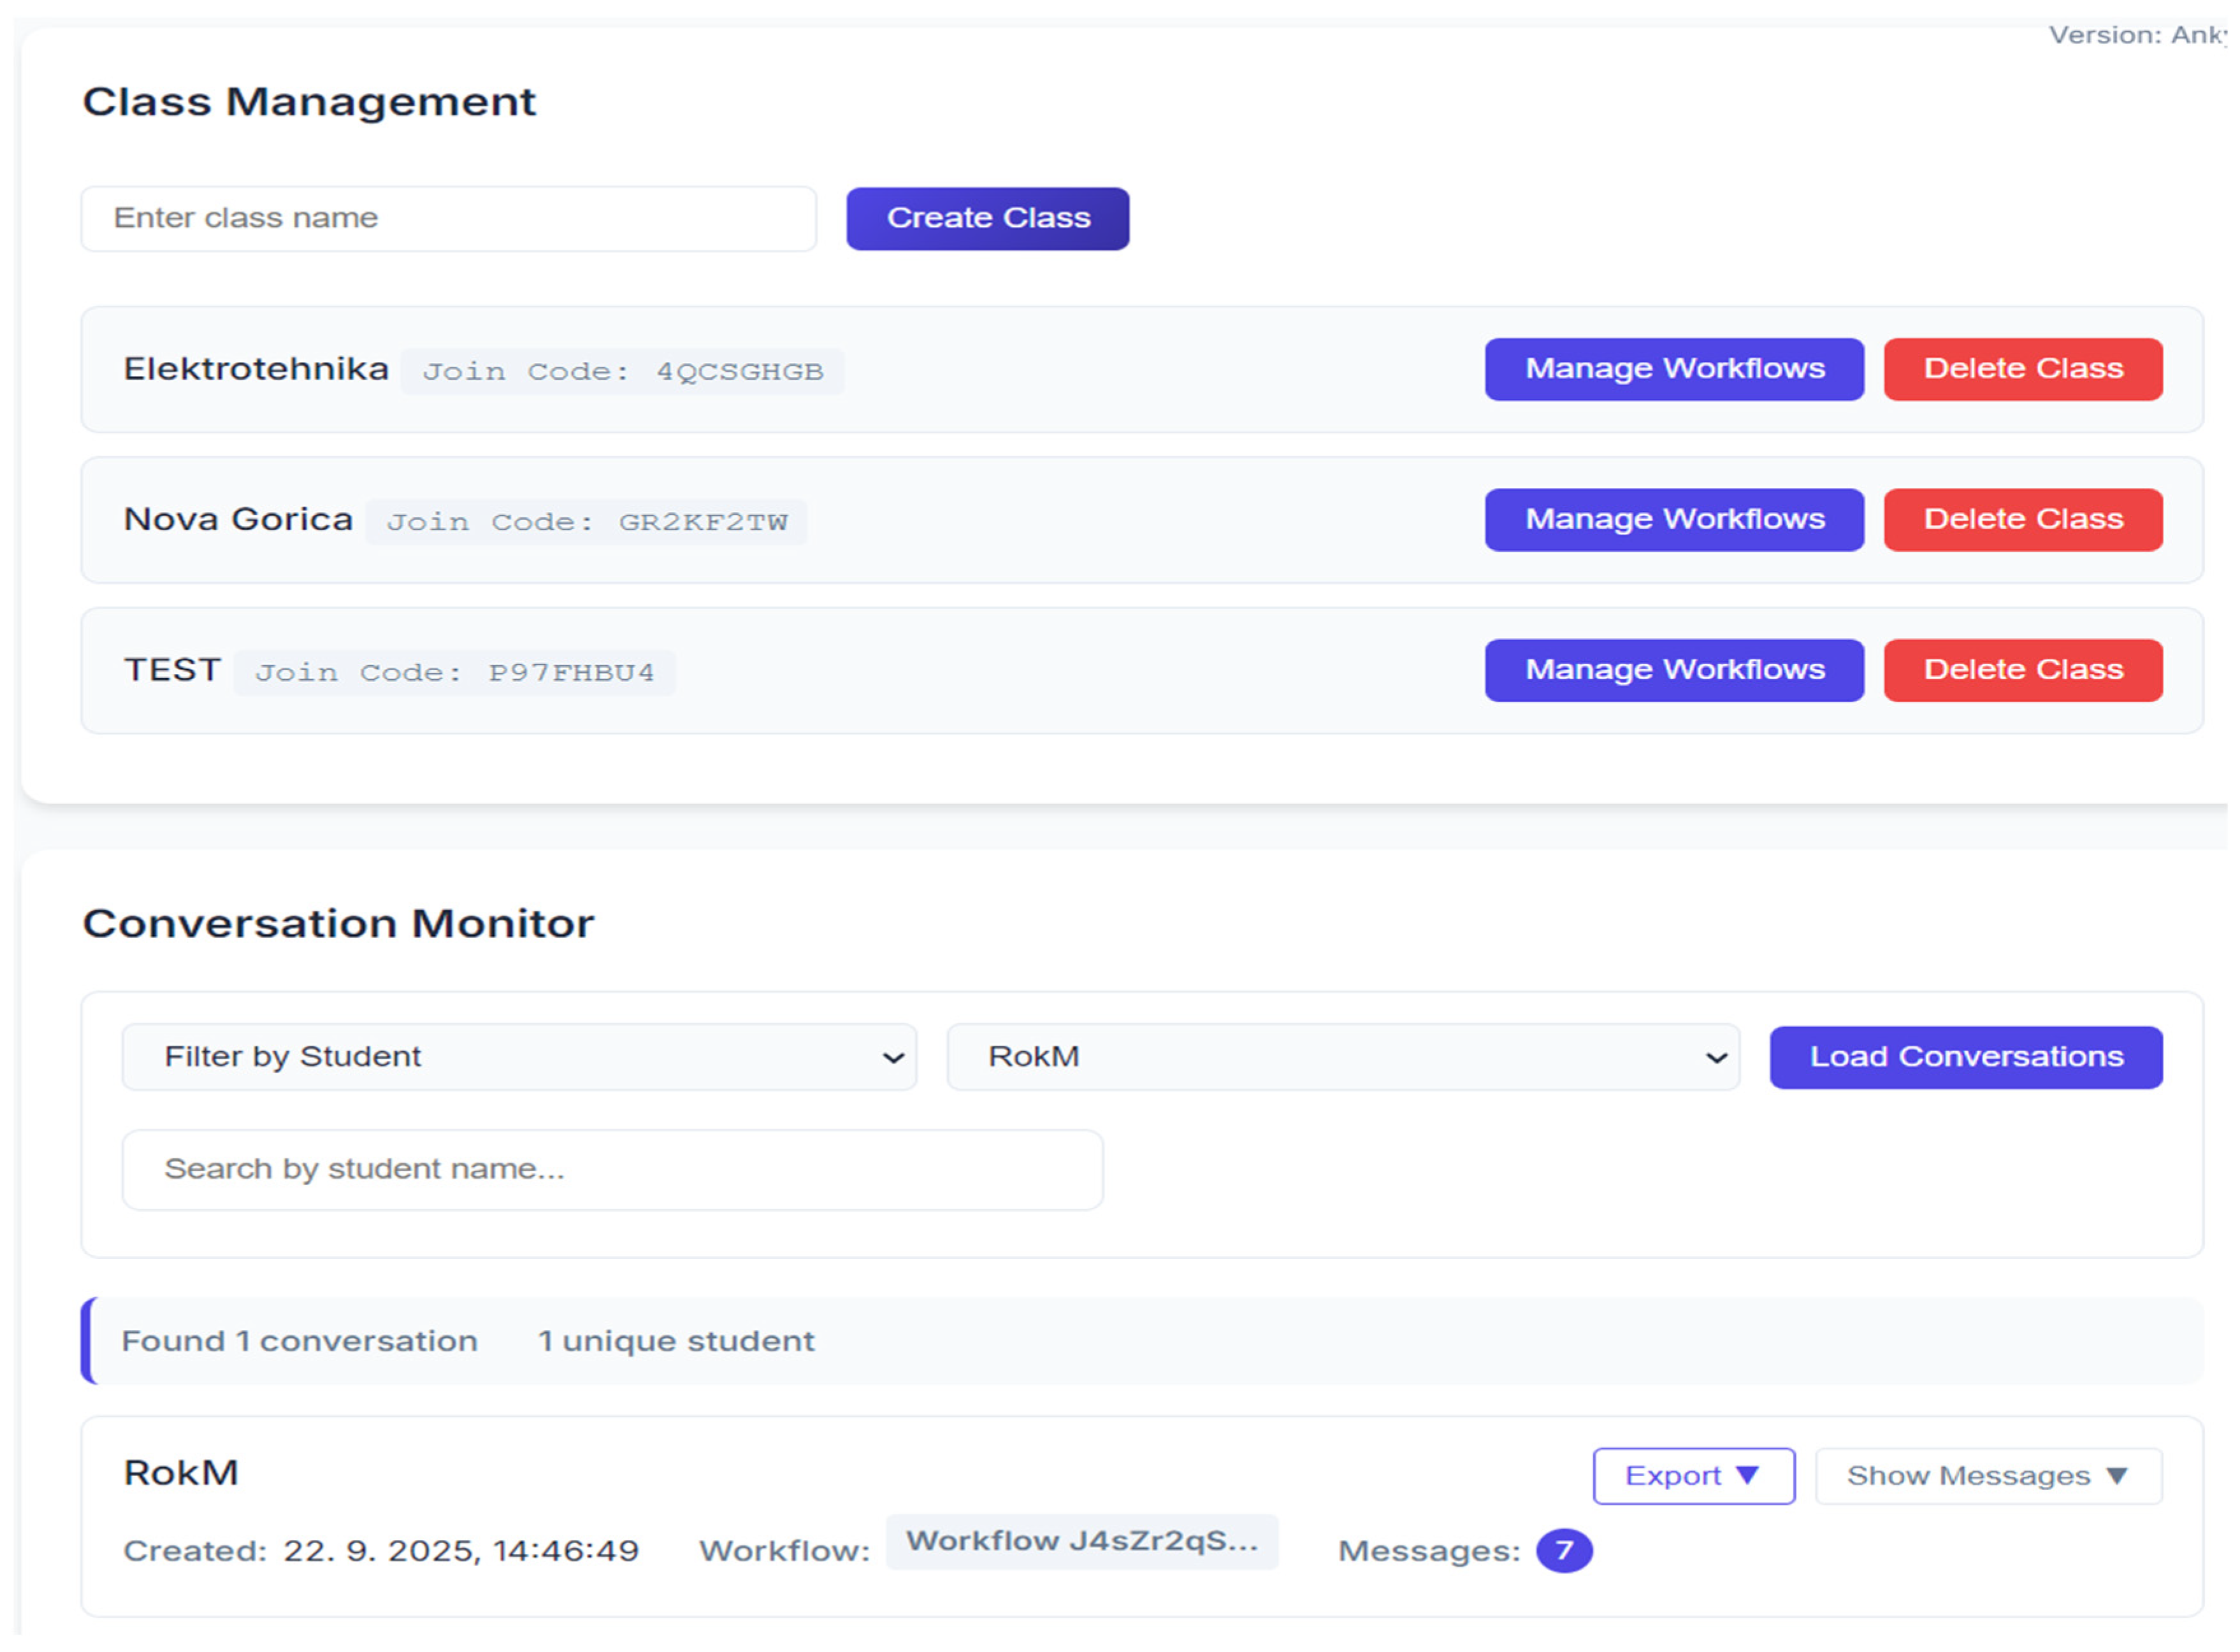Click the Workflow J4sZr2qS tag
This screenshot has width=2240, height=1652.
click(x=1081, y=1541)
